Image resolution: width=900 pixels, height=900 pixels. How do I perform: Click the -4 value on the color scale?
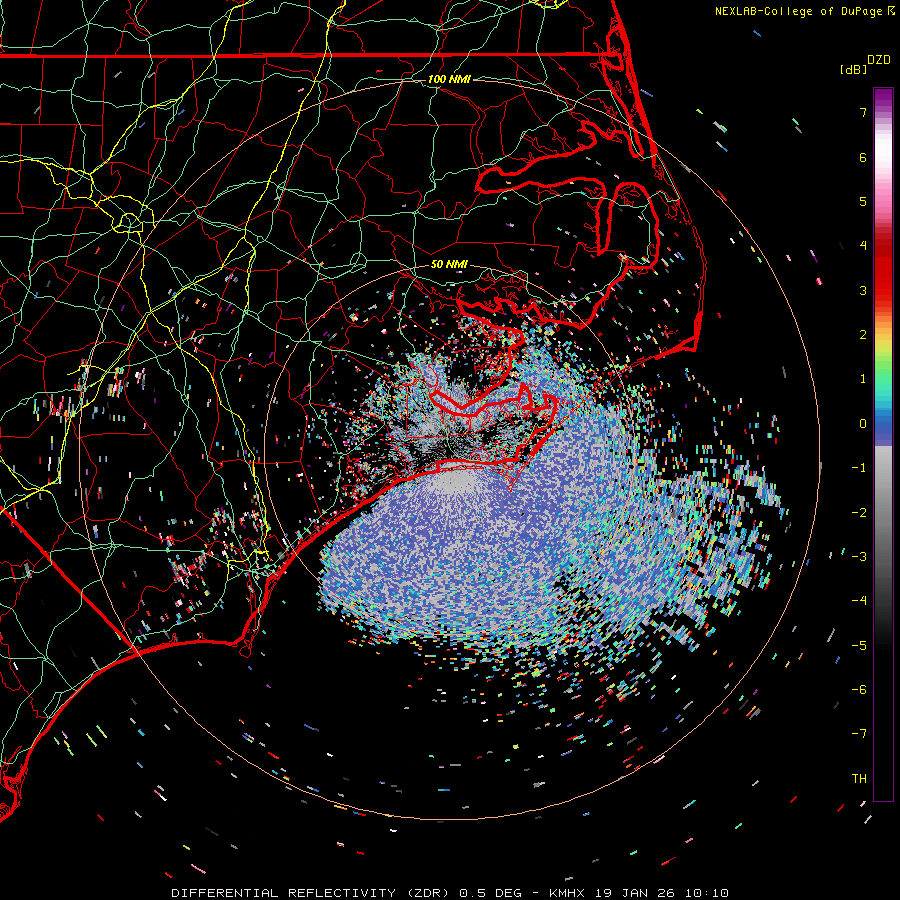(859, 601)
